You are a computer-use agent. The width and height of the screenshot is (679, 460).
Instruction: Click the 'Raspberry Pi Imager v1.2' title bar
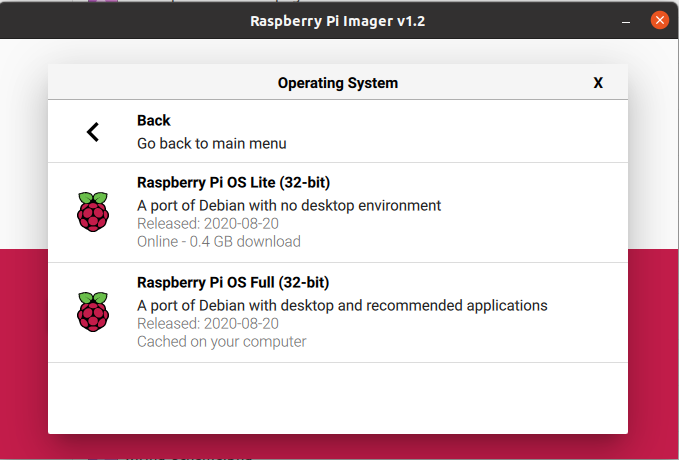338,21
